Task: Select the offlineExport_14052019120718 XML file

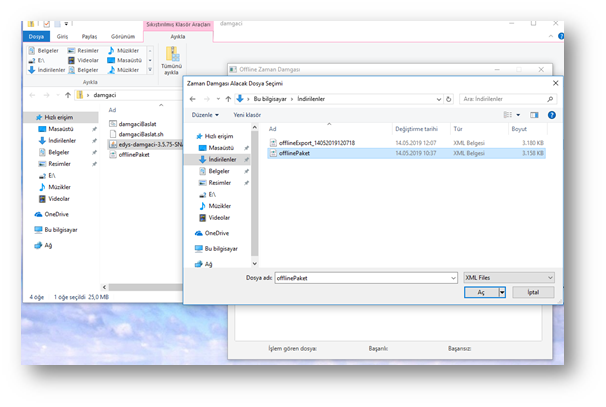Action: click(316, 142)
